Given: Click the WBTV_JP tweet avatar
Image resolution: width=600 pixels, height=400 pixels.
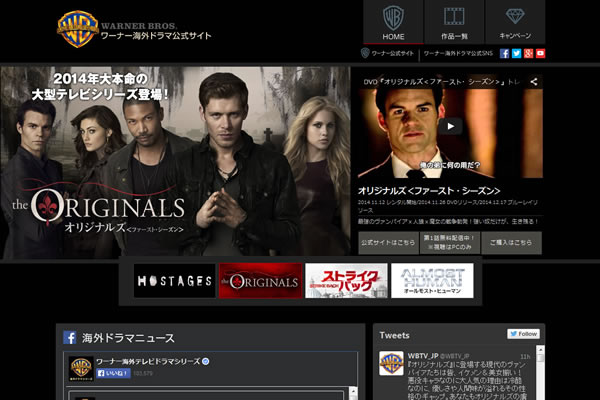Looking at the screenshot, I should (x=391, y=363).
